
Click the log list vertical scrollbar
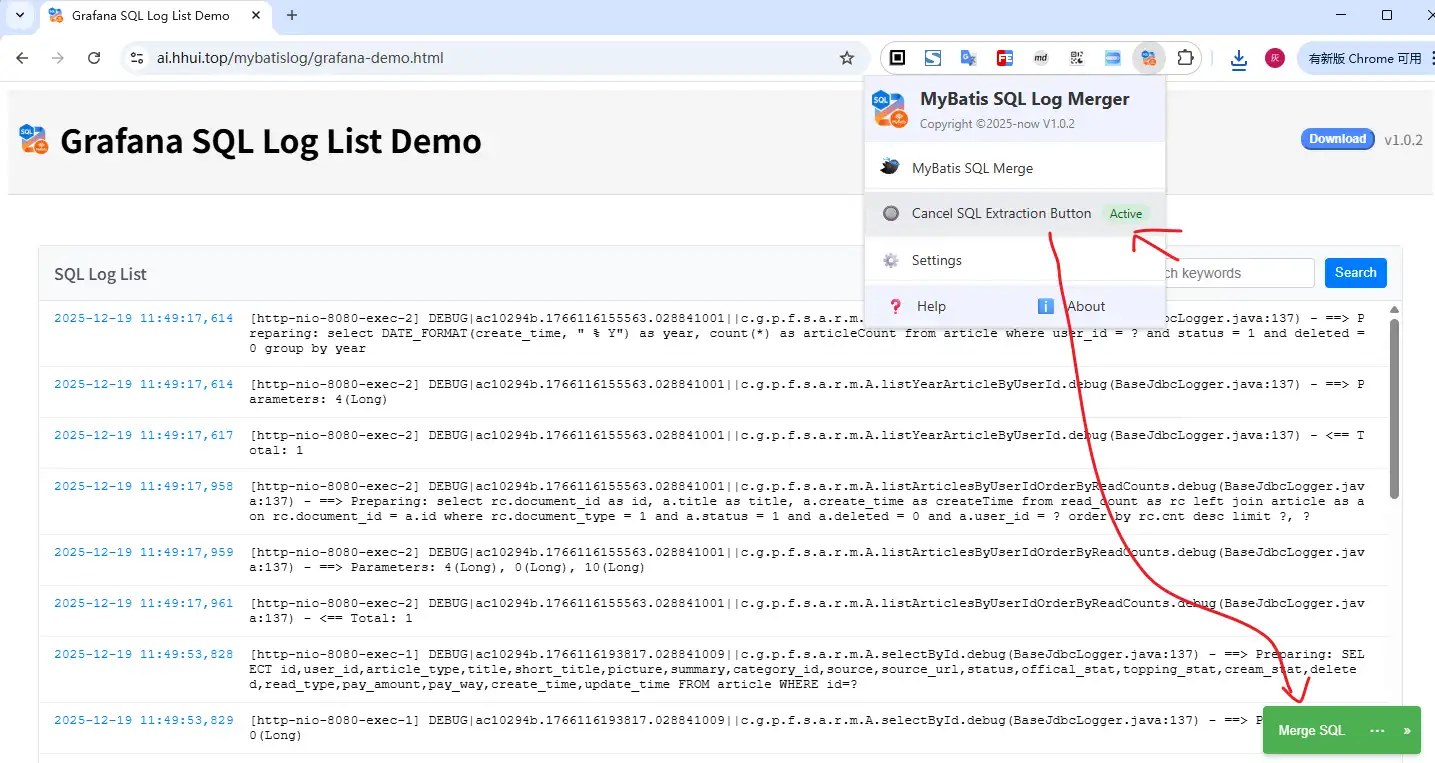click(1394, 410)
